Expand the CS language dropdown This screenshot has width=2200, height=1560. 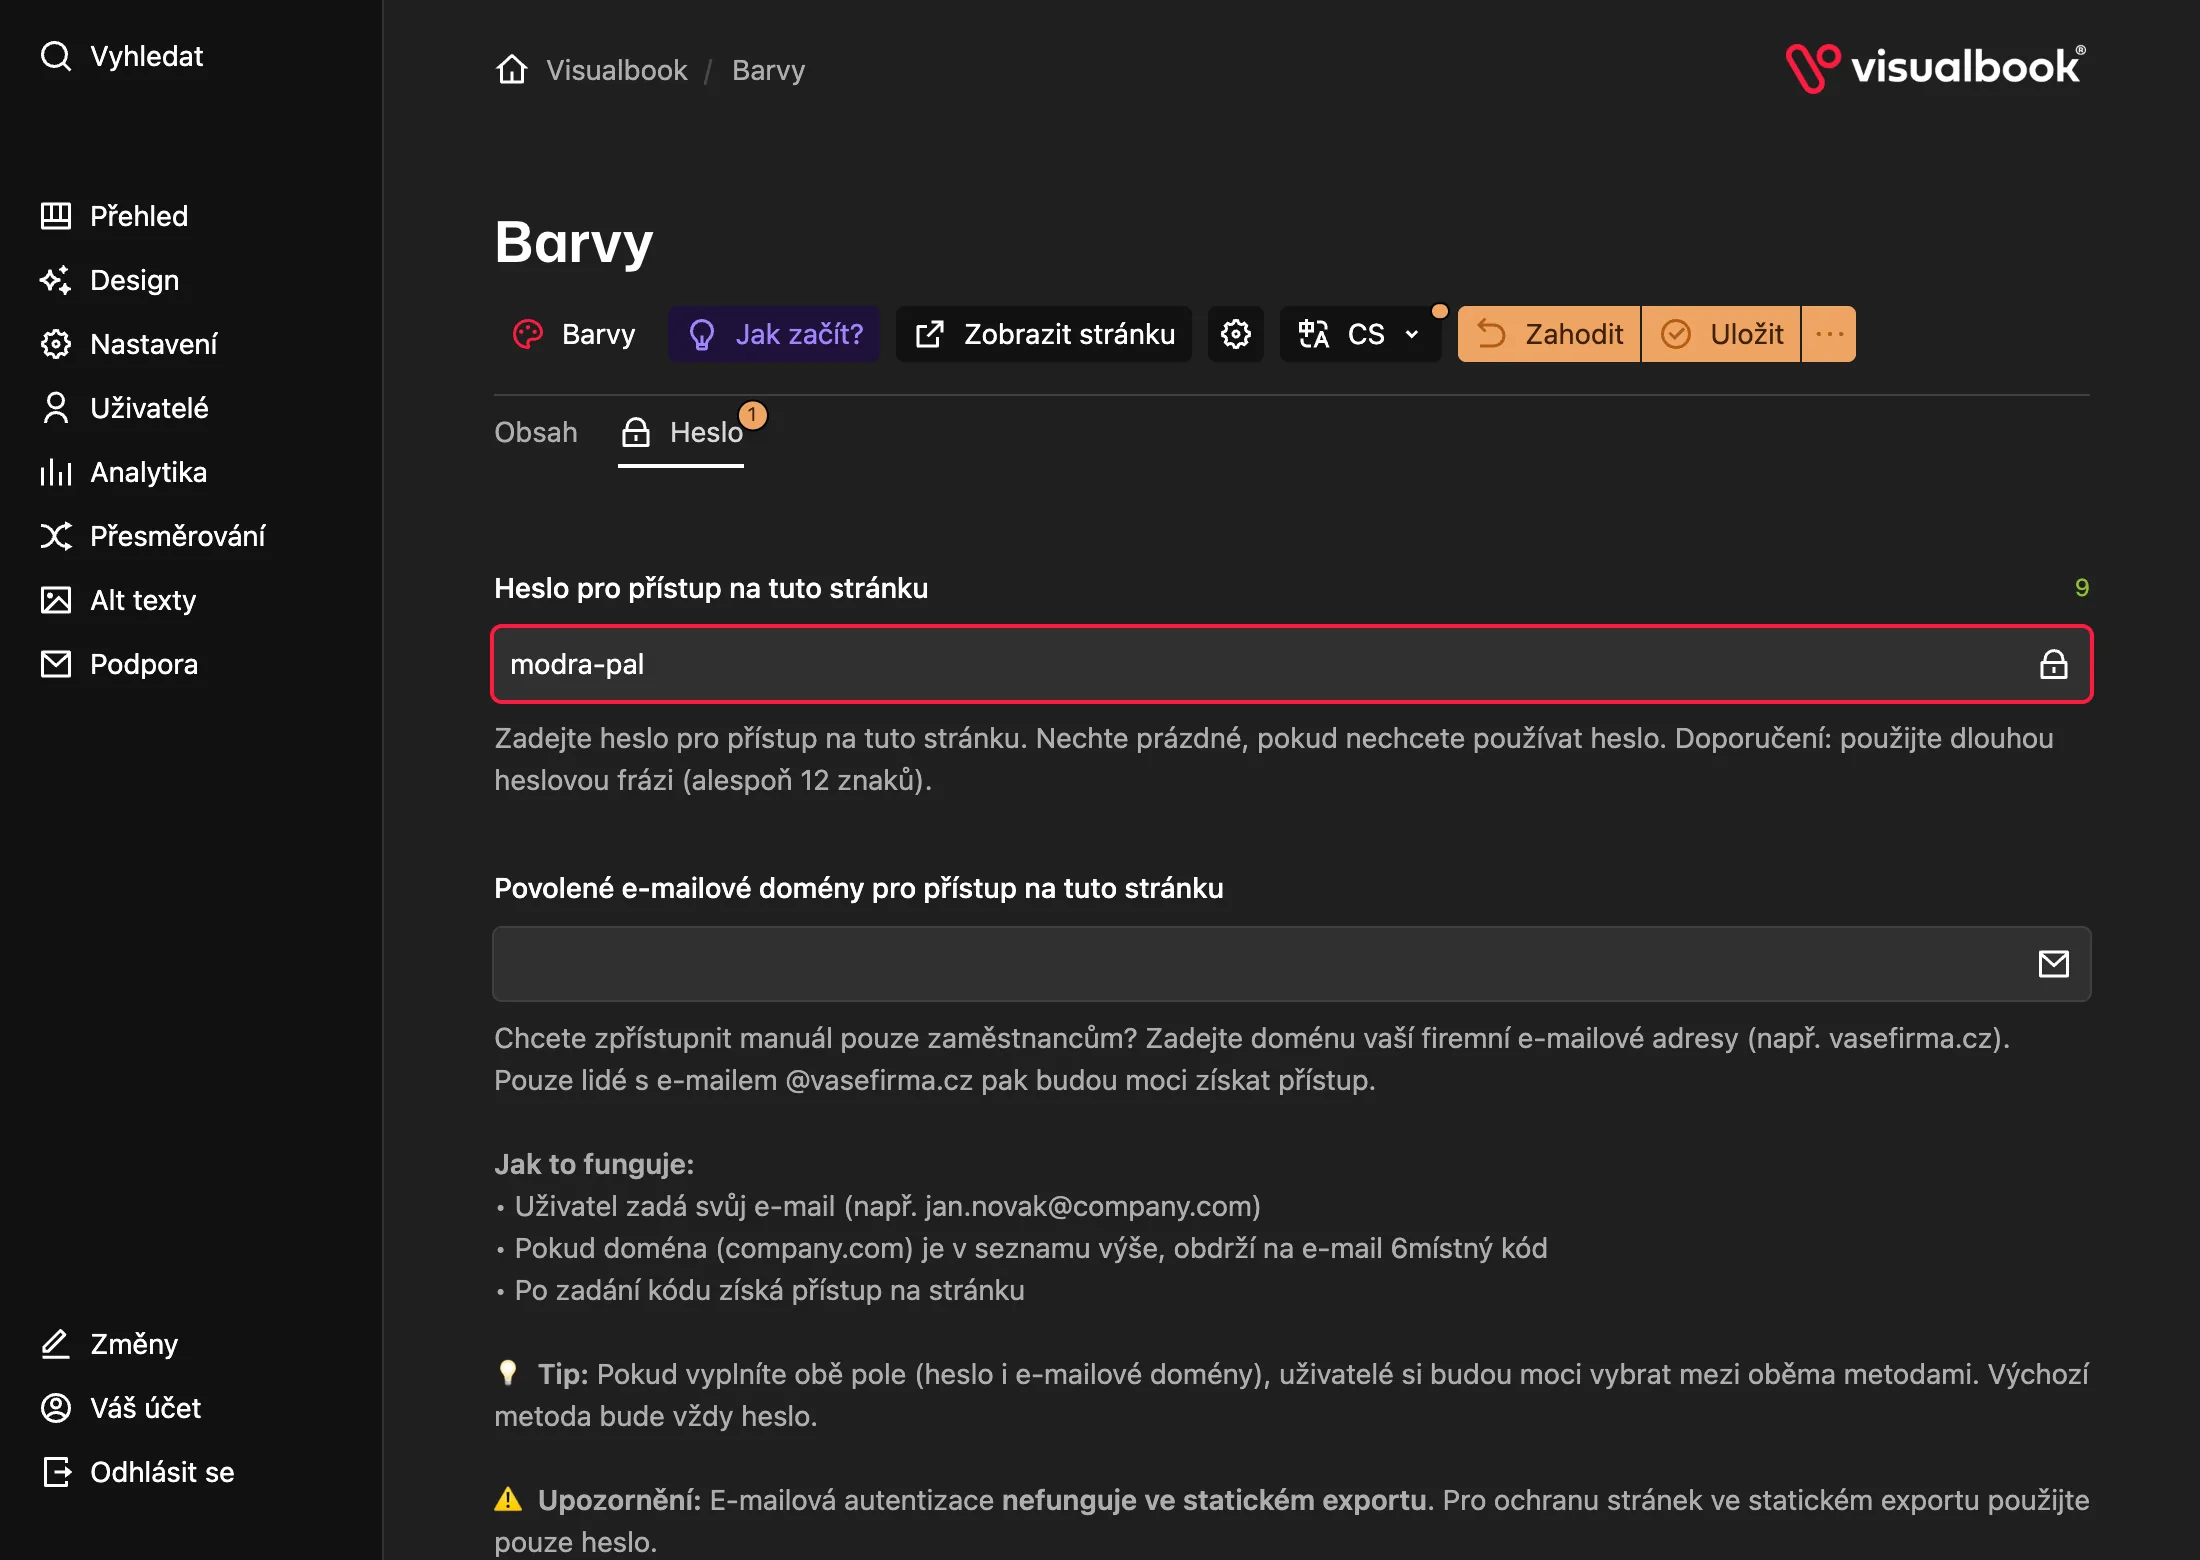[x=1360, y=334]
